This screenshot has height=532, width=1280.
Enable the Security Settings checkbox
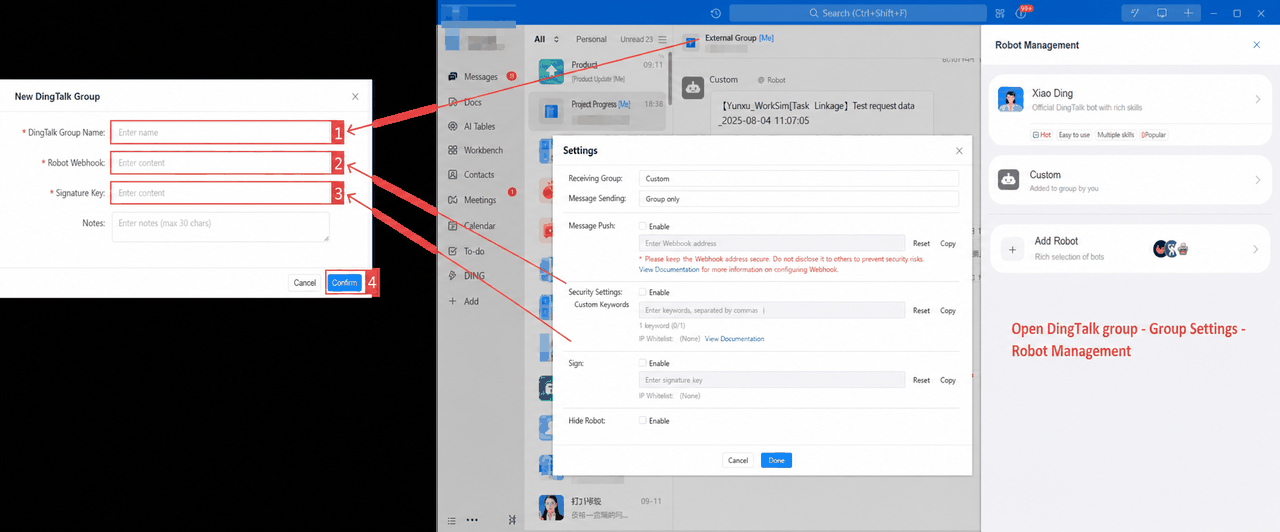coord(643,292)
